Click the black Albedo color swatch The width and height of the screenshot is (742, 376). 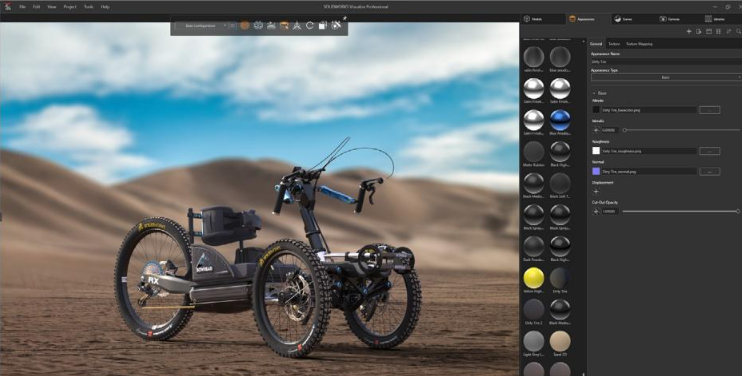click(x=596, y=110)
